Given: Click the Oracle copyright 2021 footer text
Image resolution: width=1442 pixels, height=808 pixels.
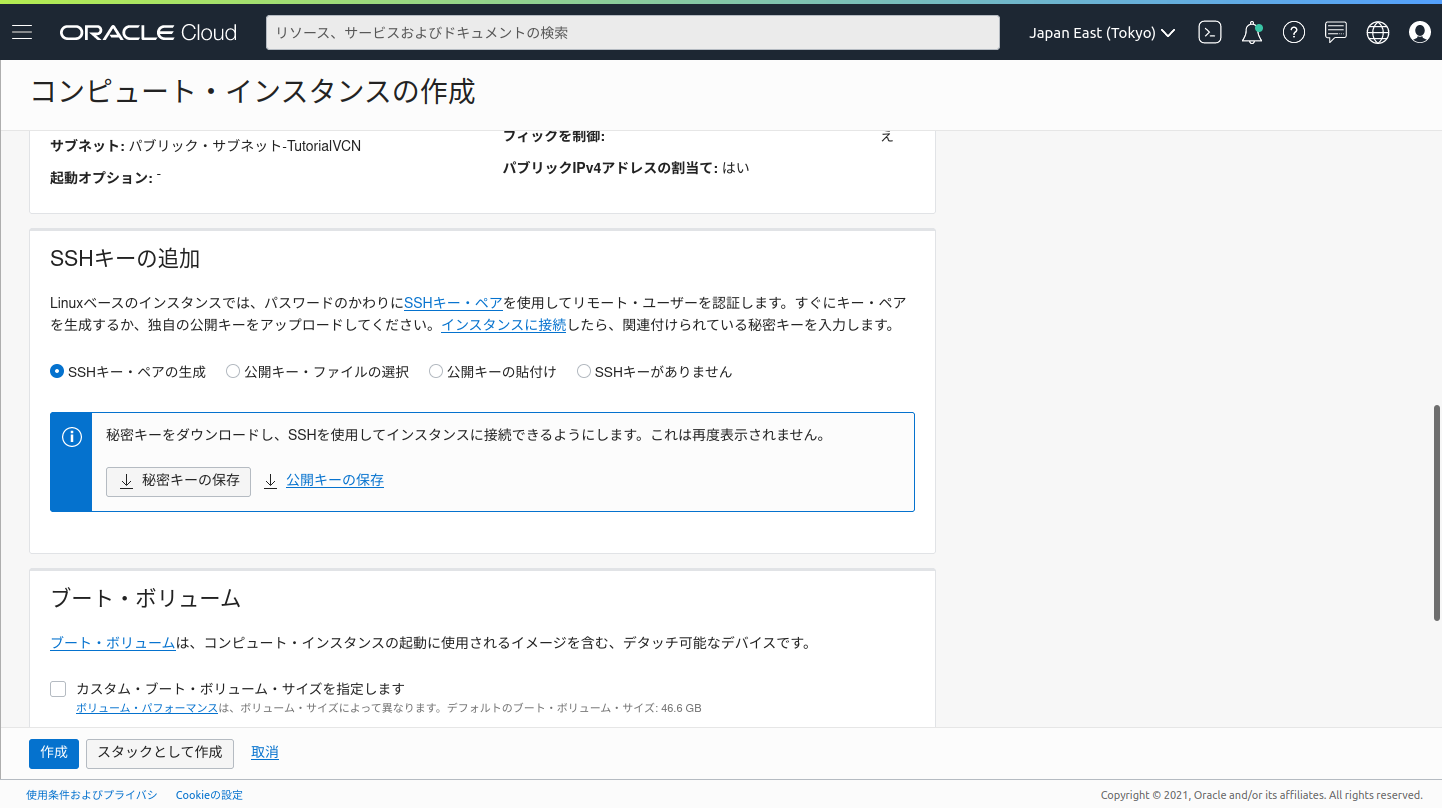Looking at the screenshot, I should tap(1262, 795).
